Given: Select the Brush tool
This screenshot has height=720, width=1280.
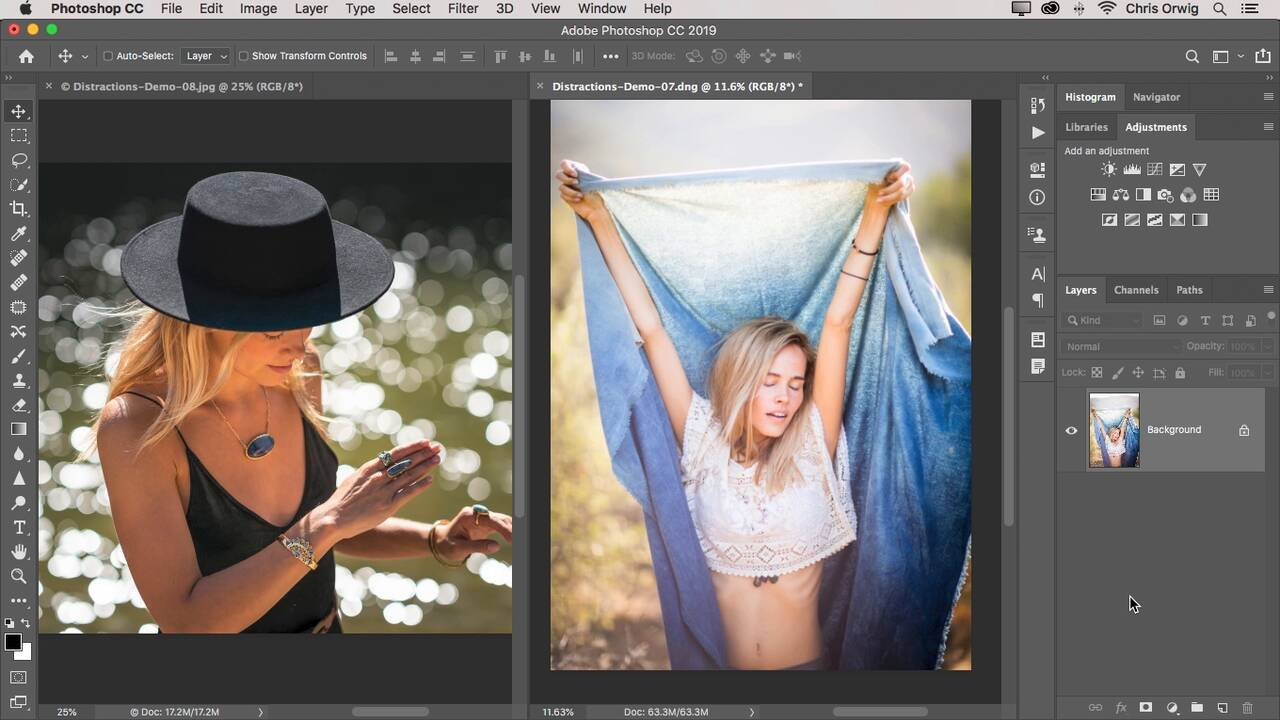Looking at the screenshot, I should pos(19,356).
